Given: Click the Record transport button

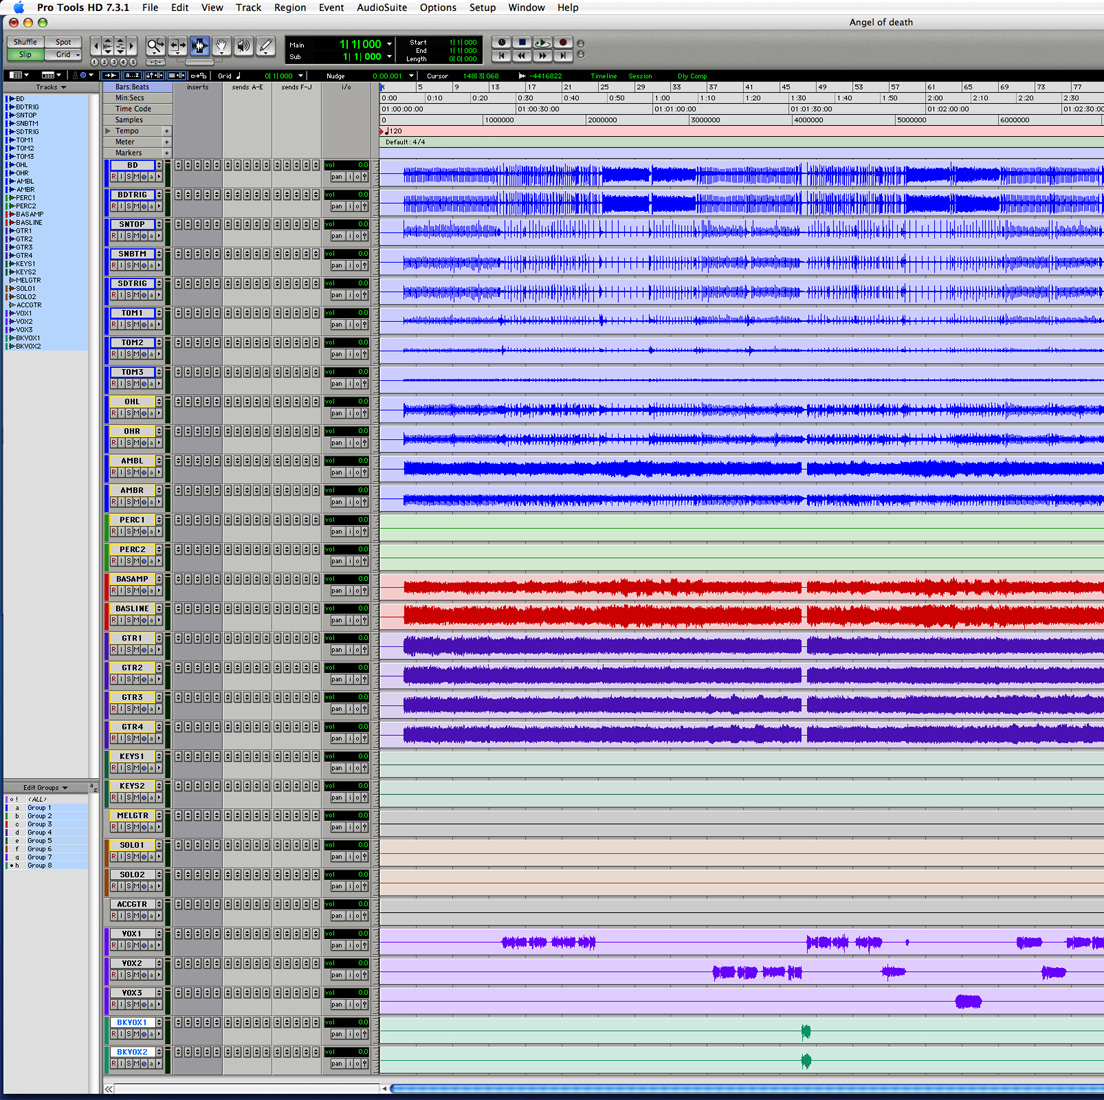Looking at the screenshot, I should click(563, 42).
